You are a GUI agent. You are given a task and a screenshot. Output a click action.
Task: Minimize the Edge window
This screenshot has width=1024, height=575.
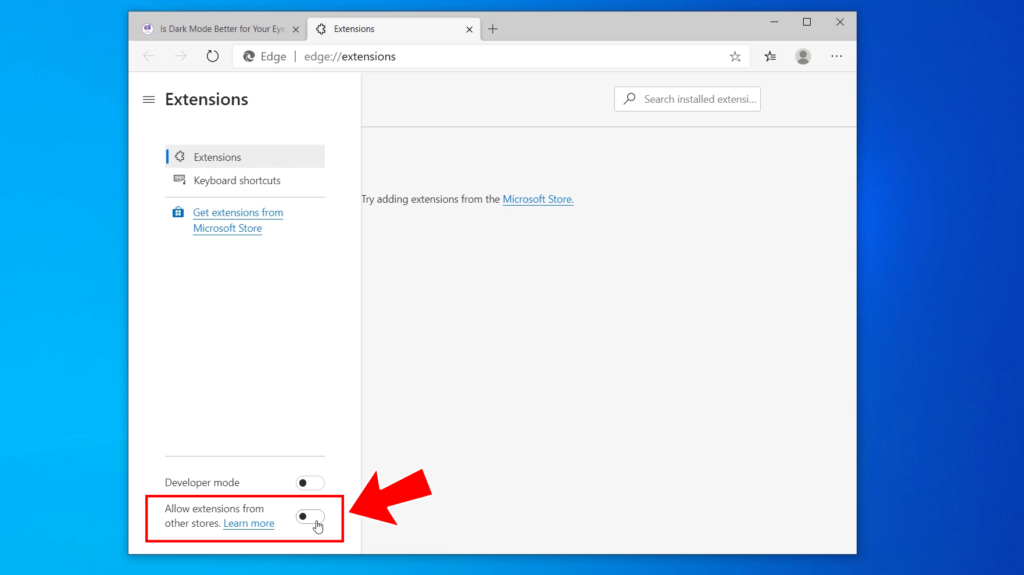tap(774, 22)
